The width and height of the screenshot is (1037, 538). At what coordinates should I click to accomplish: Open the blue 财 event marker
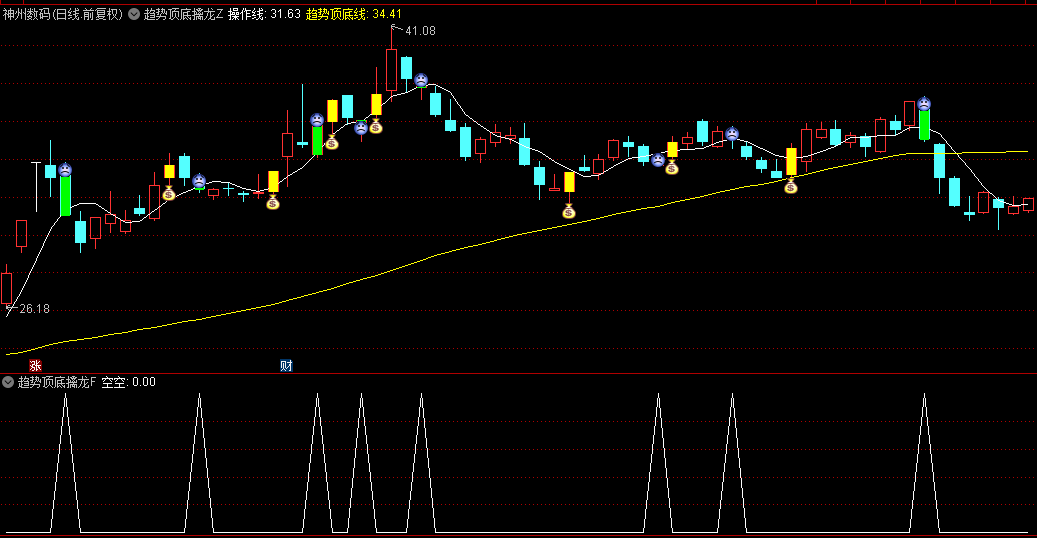[x=286, y=365]
